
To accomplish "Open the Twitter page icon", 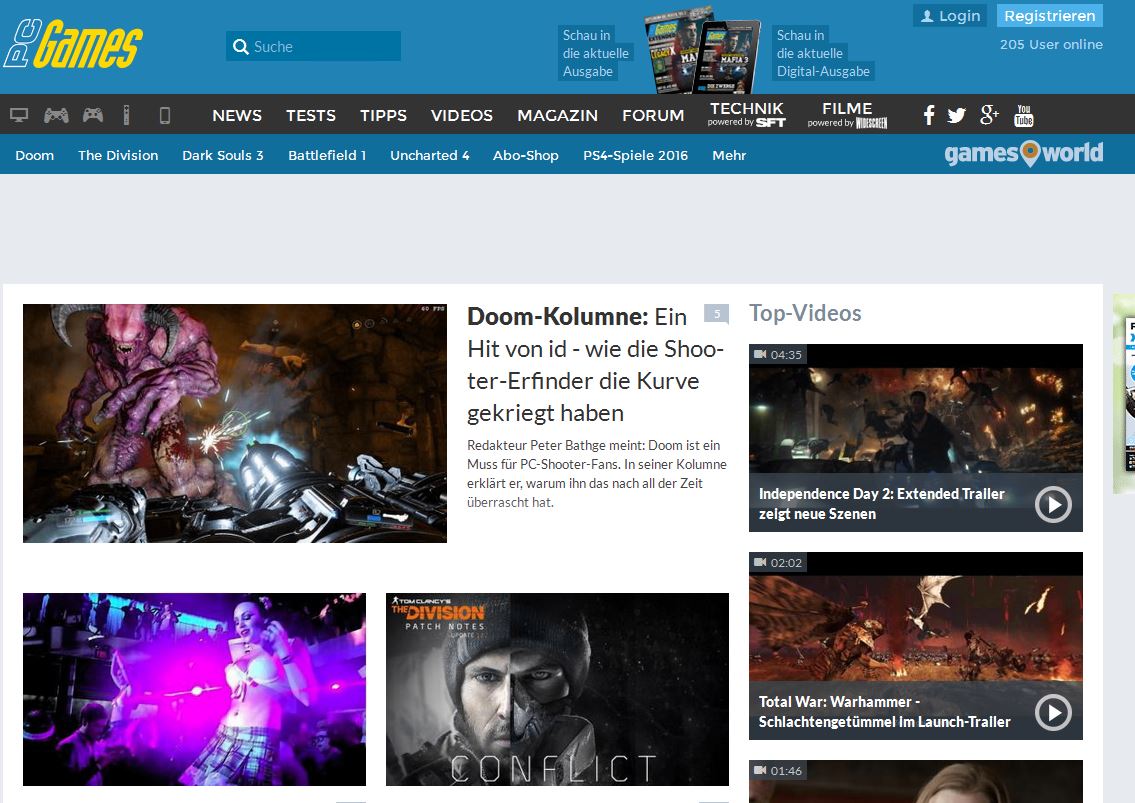I will (x=956, y=115).
